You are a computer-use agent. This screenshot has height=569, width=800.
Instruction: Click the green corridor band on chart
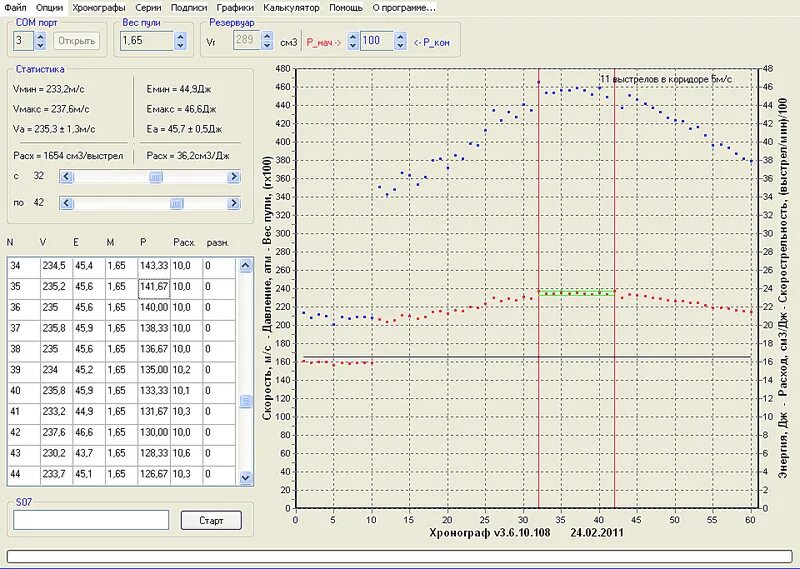[x=577, y=293]
